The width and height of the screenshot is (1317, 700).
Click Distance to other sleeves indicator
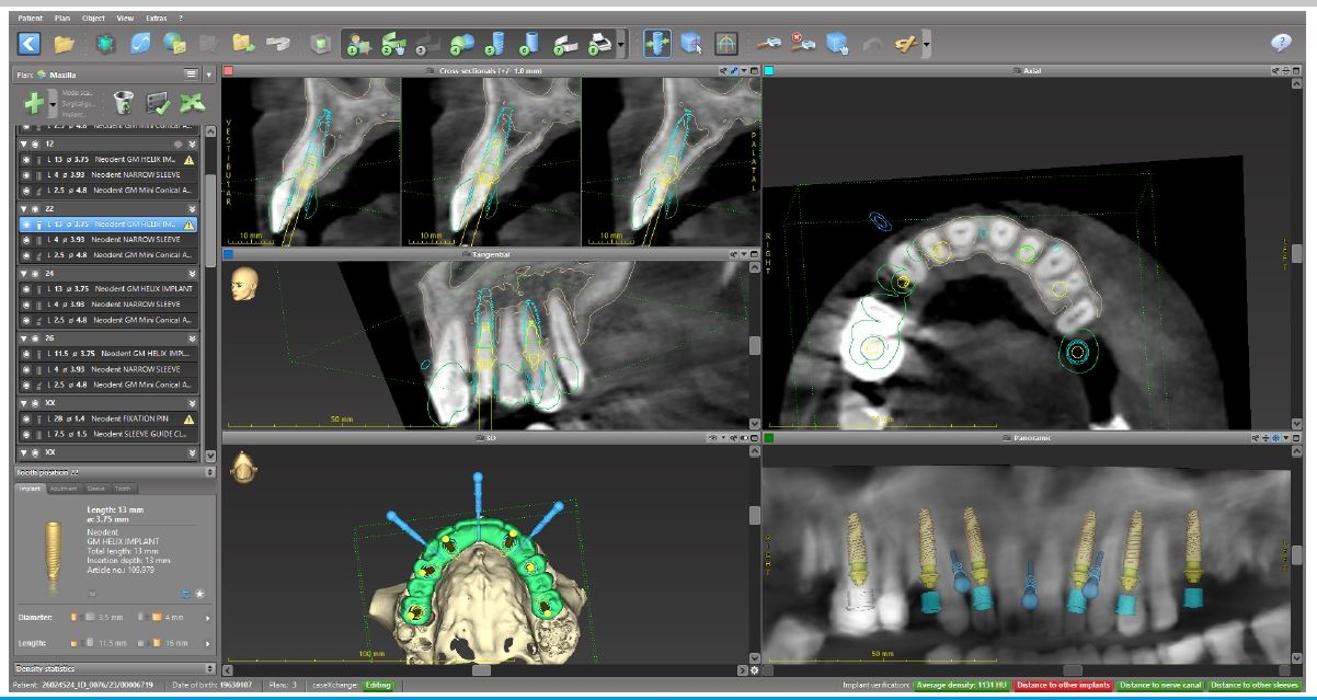[x=1256, y=685]
